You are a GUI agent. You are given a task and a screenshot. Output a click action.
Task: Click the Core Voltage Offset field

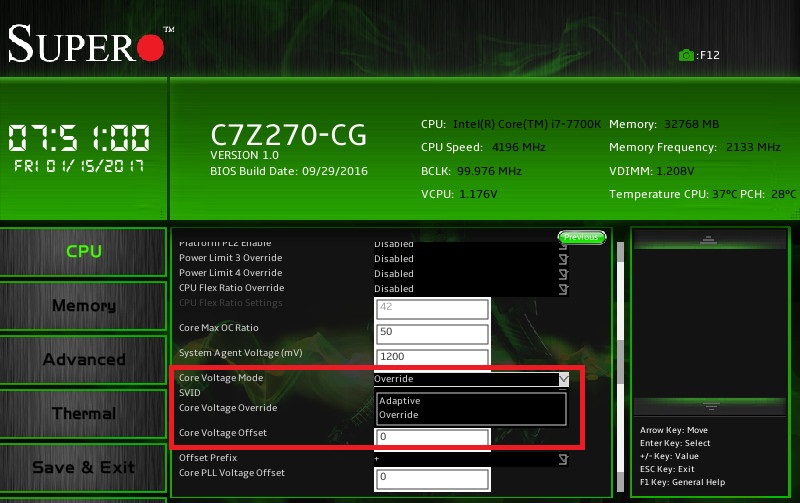click(x=432, y=438)
